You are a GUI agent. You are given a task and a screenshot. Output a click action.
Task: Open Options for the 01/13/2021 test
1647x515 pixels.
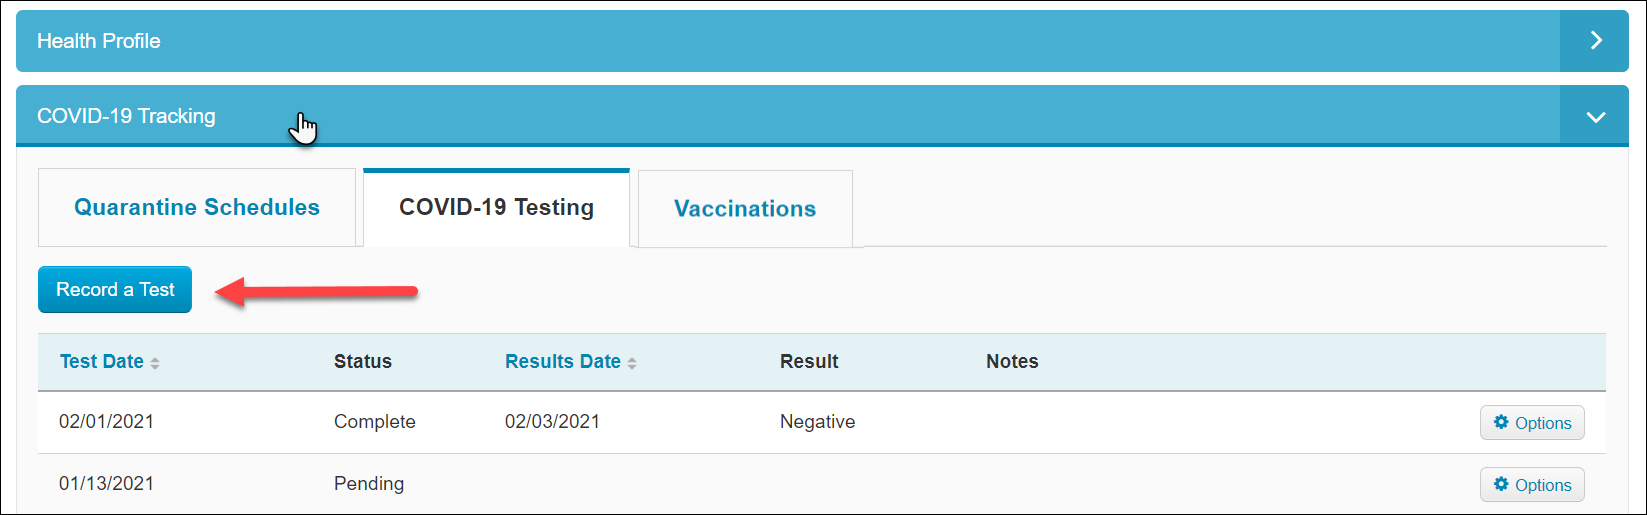coord(1532,485)
